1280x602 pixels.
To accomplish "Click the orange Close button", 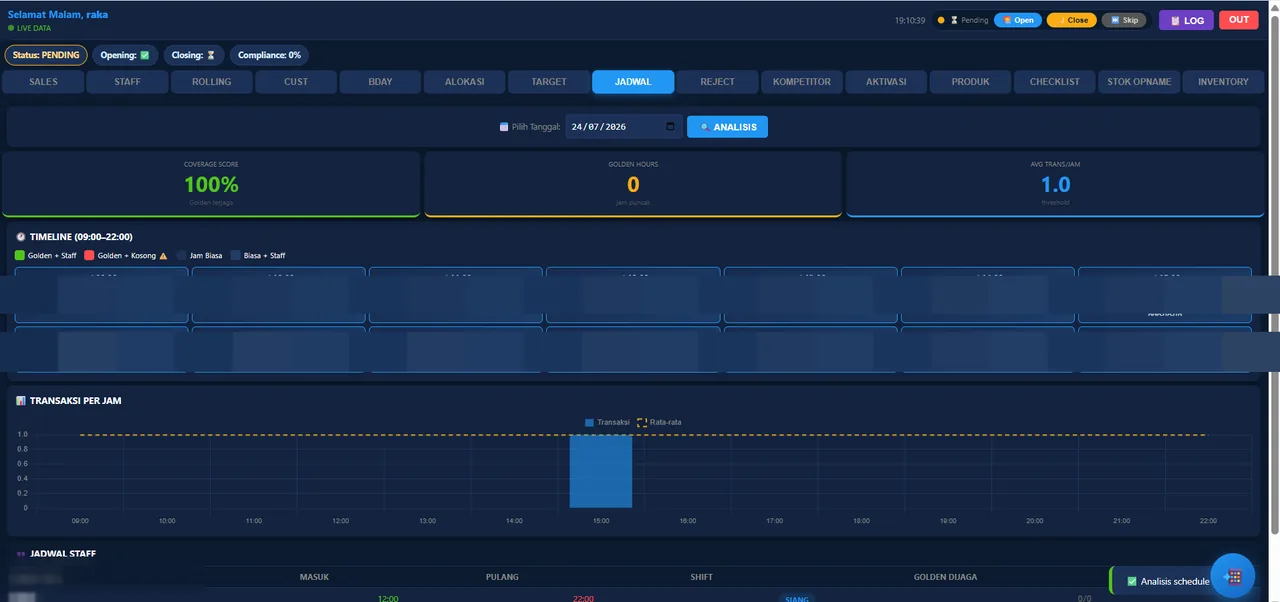I will 1072,20.
